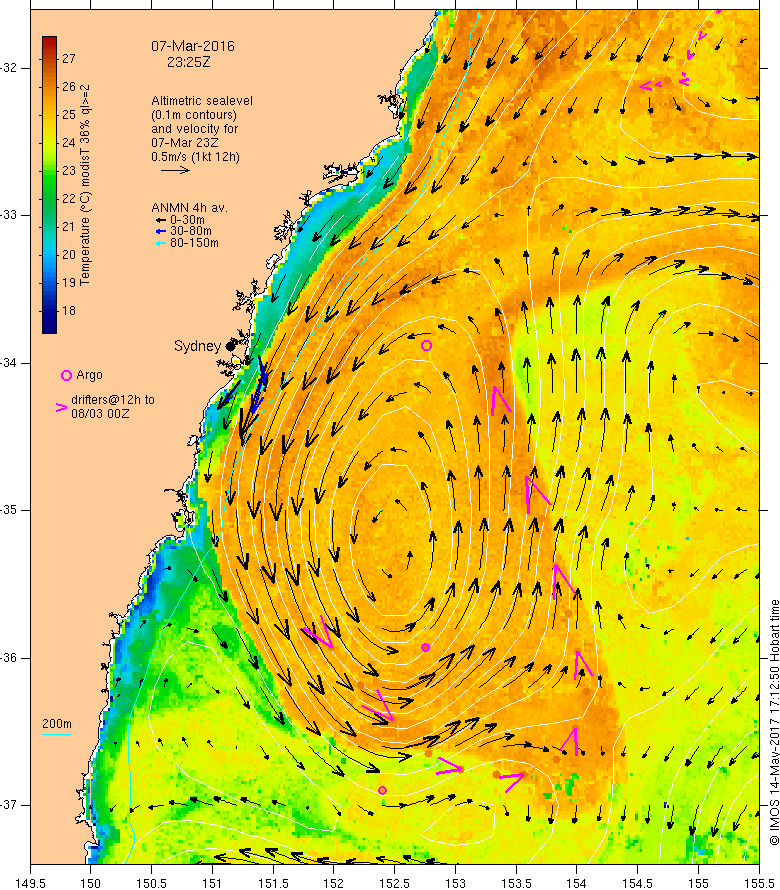Click the -36 latitude axis label
Image resolution: width=780 pixels, height=890 pixels.
[x=9, y=658]
